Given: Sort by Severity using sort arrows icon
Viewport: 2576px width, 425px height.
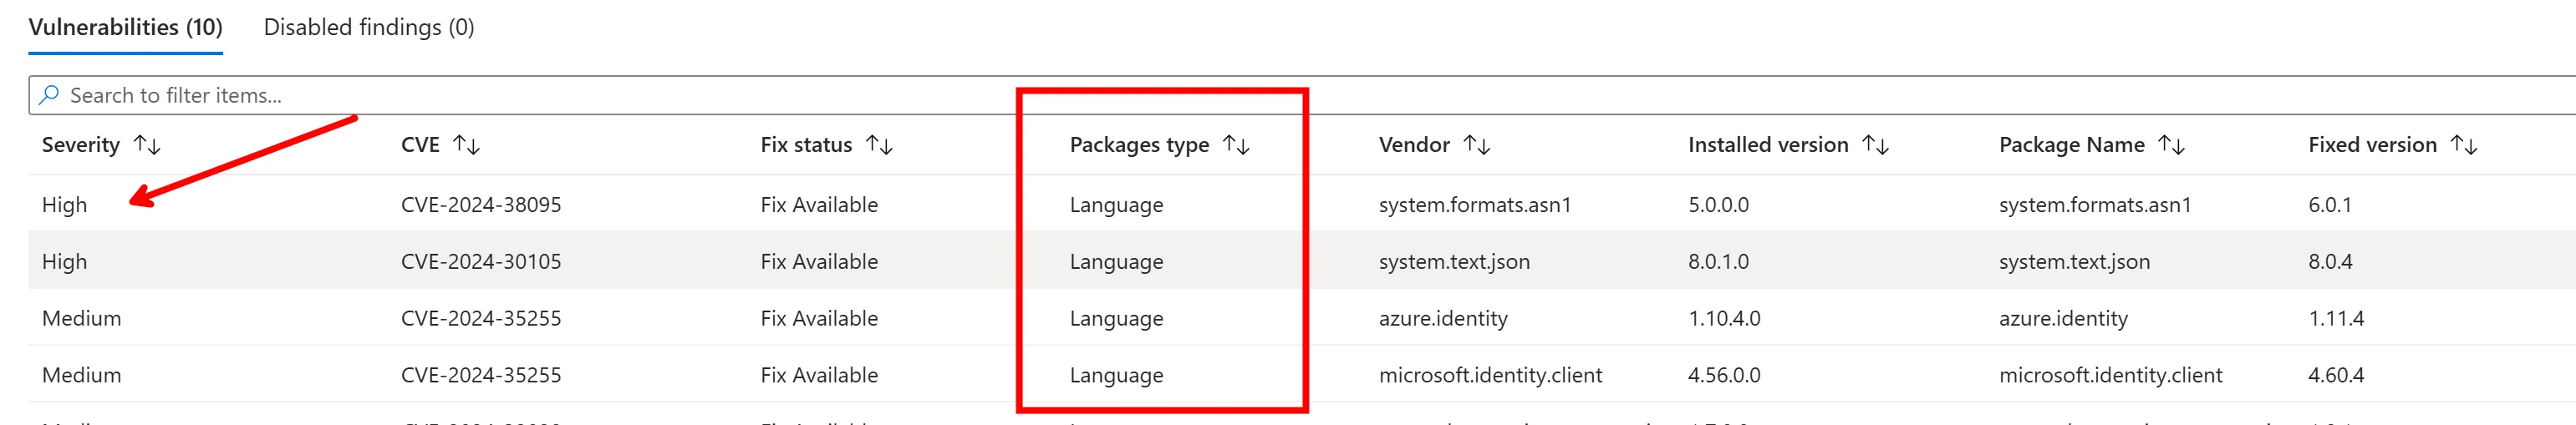Looking at the screenshot, I should pos(147,145).
